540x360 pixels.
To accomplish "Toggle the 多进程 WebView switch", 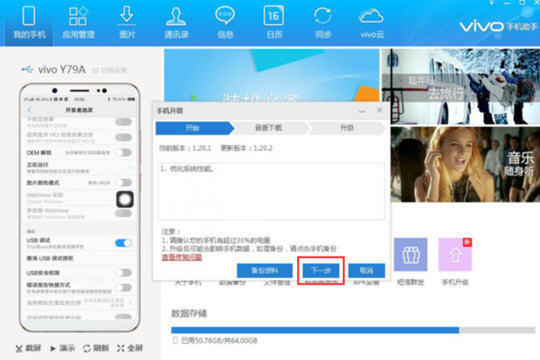I will 123,213.
